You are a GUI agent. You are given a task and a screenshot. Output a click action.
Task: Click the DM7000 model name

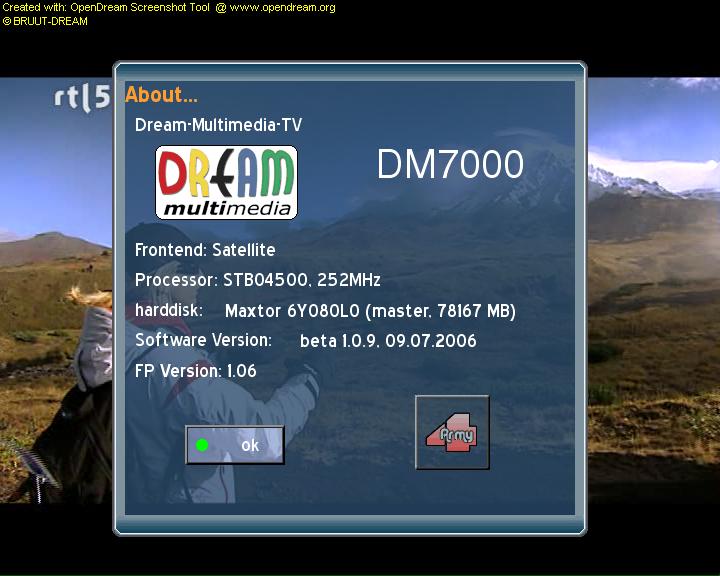450,164
